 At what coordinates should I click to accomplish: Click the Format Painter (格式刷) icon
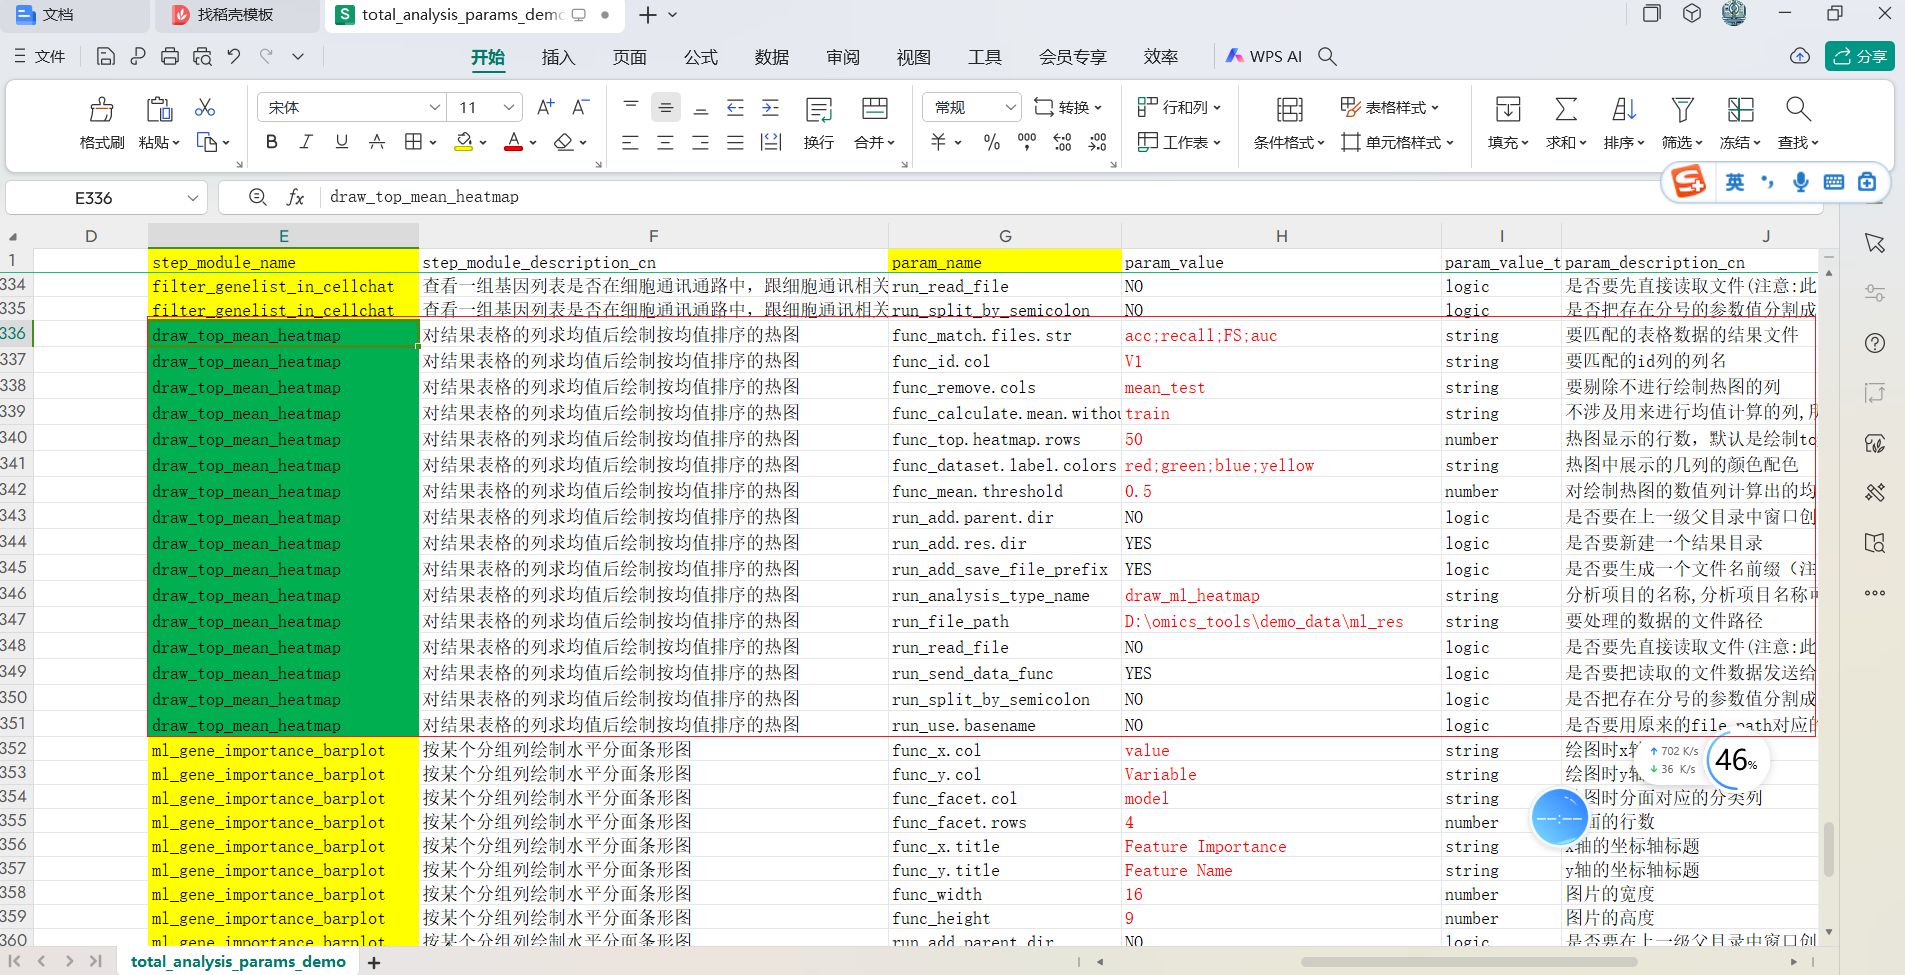[x=101, y=109]
